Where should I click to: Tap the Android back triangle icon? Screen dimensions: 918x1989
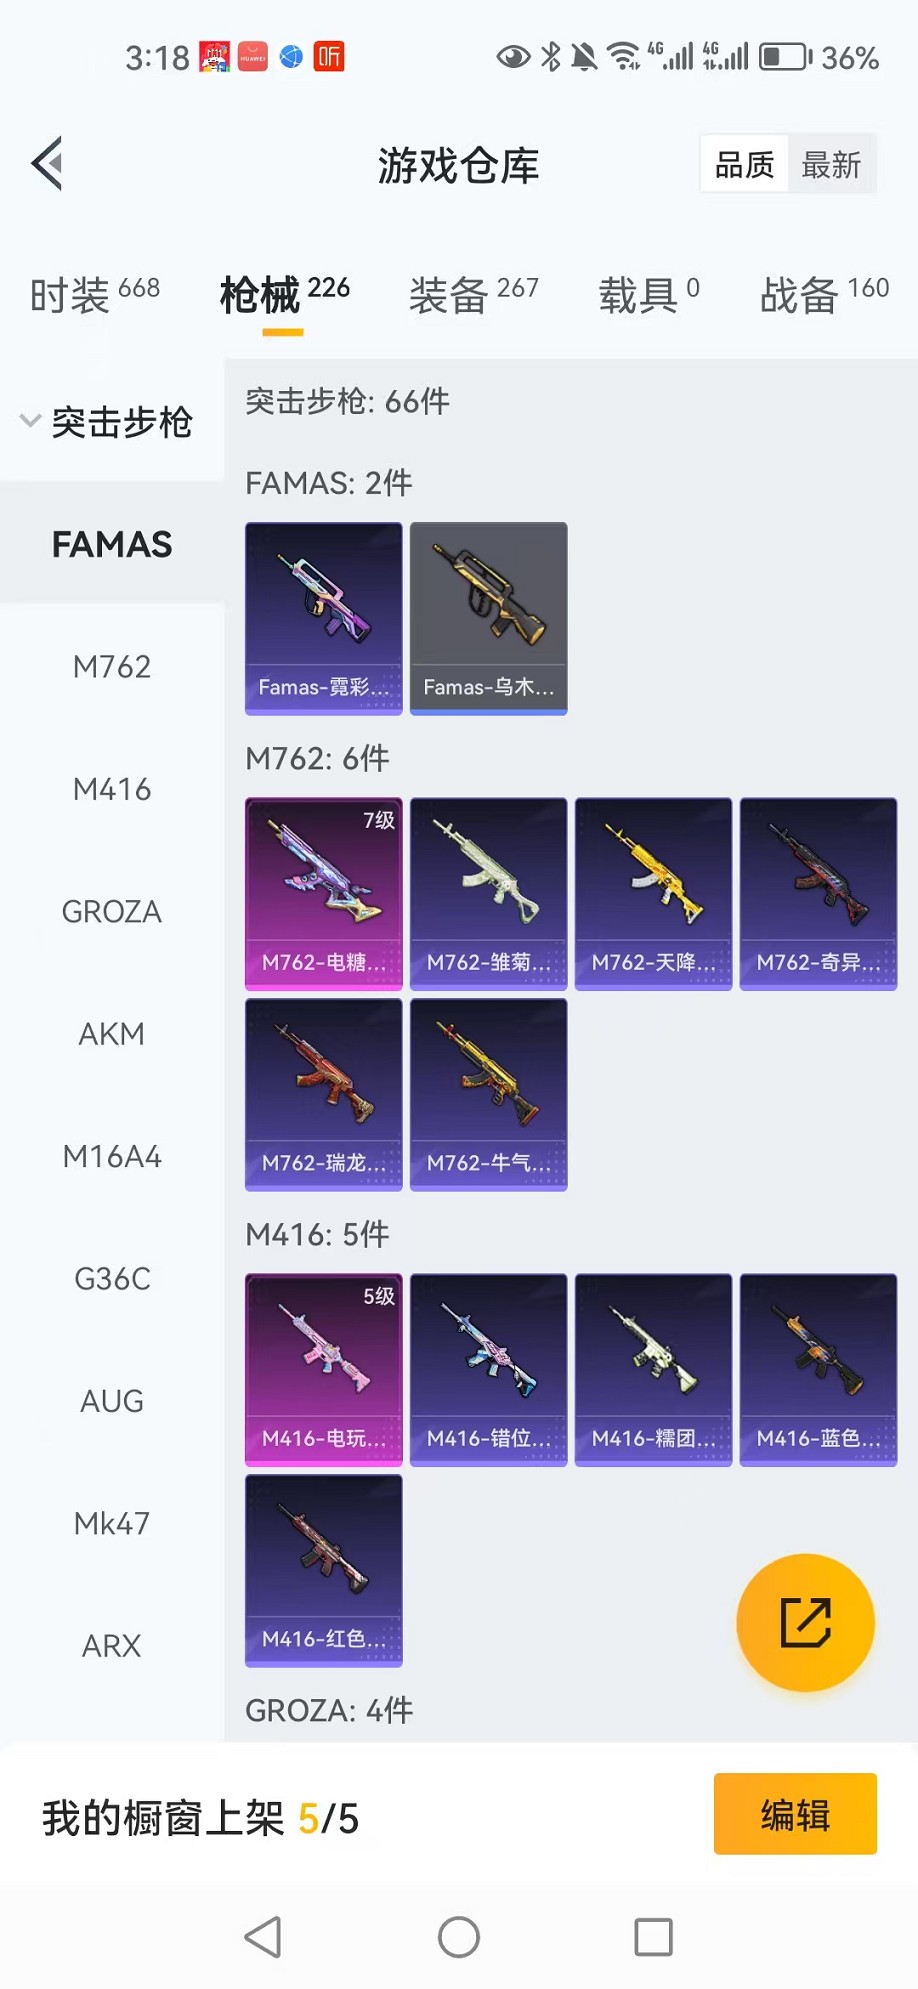pos(264,1937)
